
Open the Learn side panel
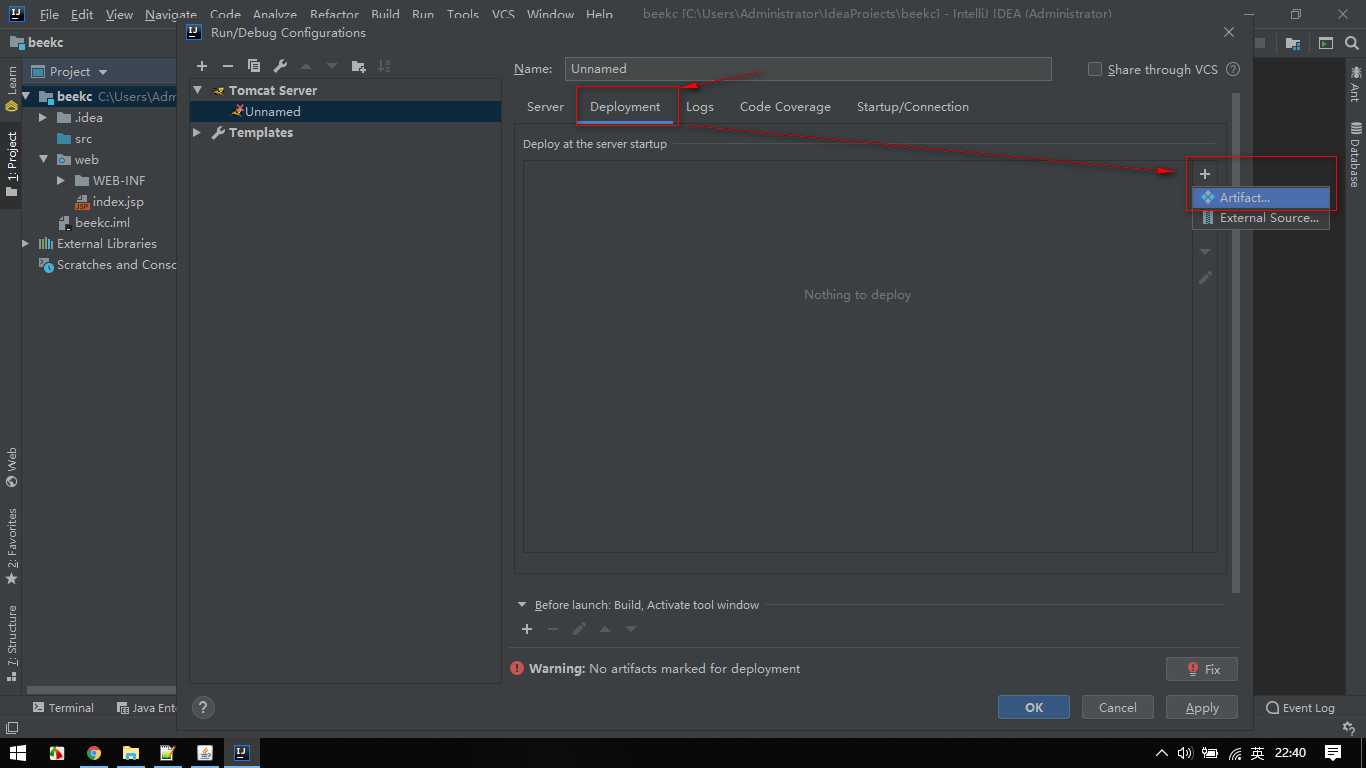(12, 88)
